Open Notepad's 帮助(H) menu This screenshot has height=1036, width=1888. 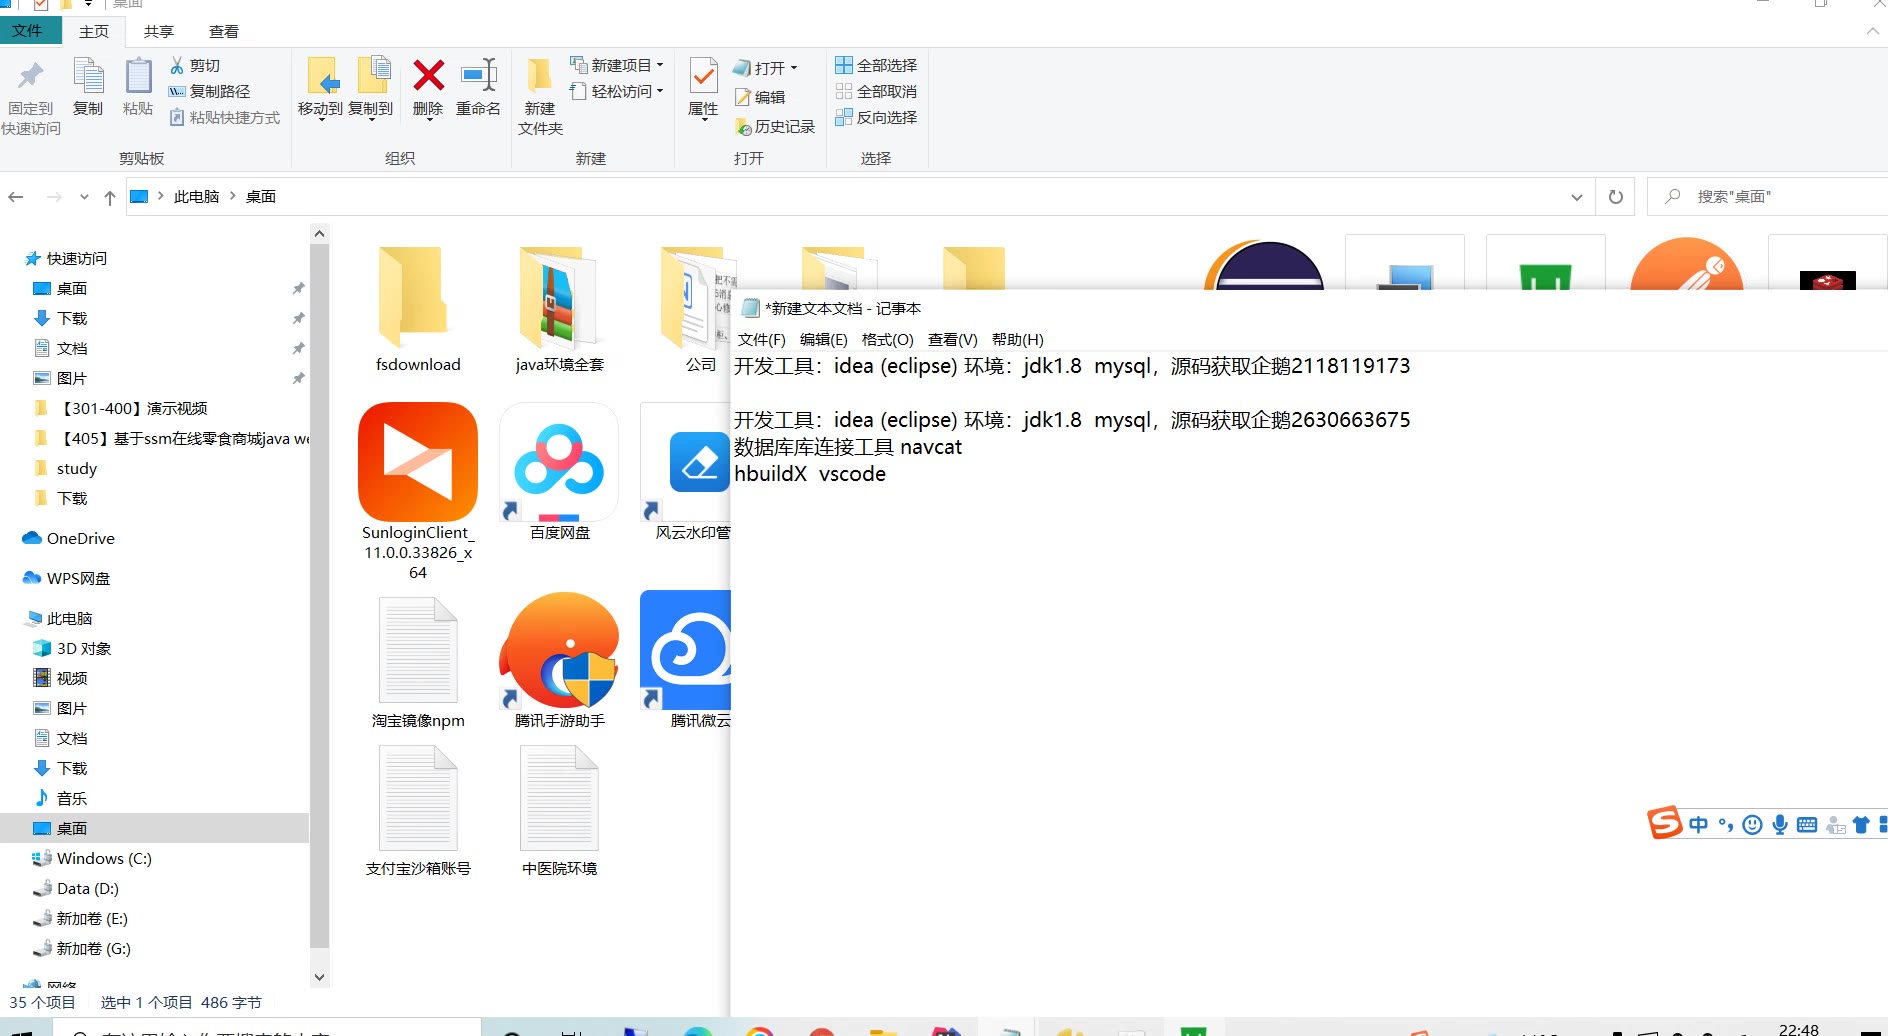tap(1018, 339)
